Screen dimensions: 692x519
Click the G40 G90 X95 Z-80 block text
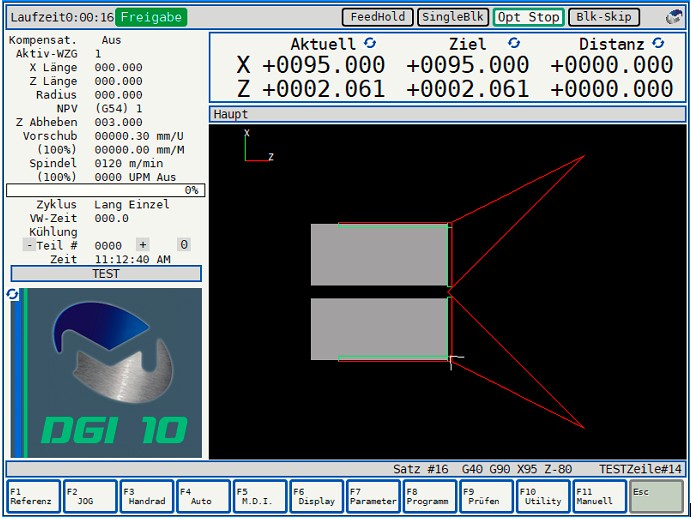tap(517, 469)
